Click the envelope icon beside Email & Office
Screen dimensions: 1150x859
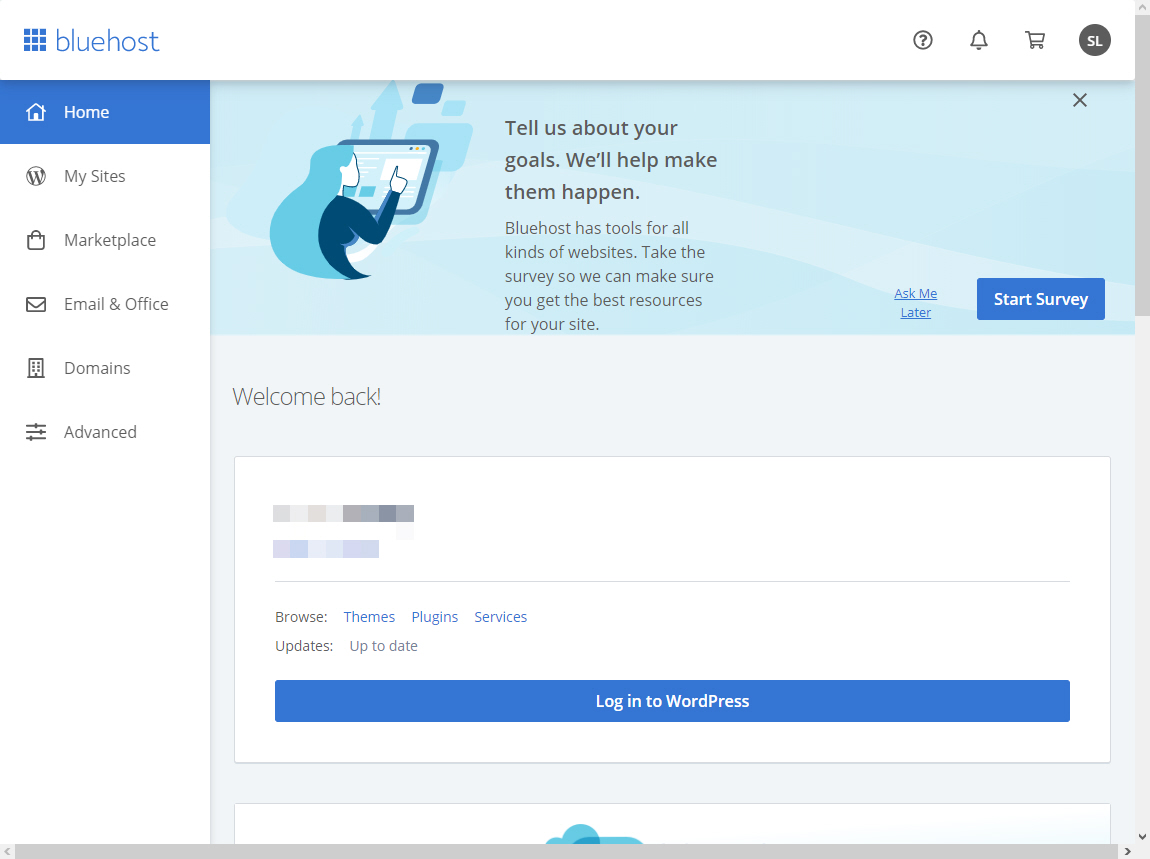[x=36, y=304]
